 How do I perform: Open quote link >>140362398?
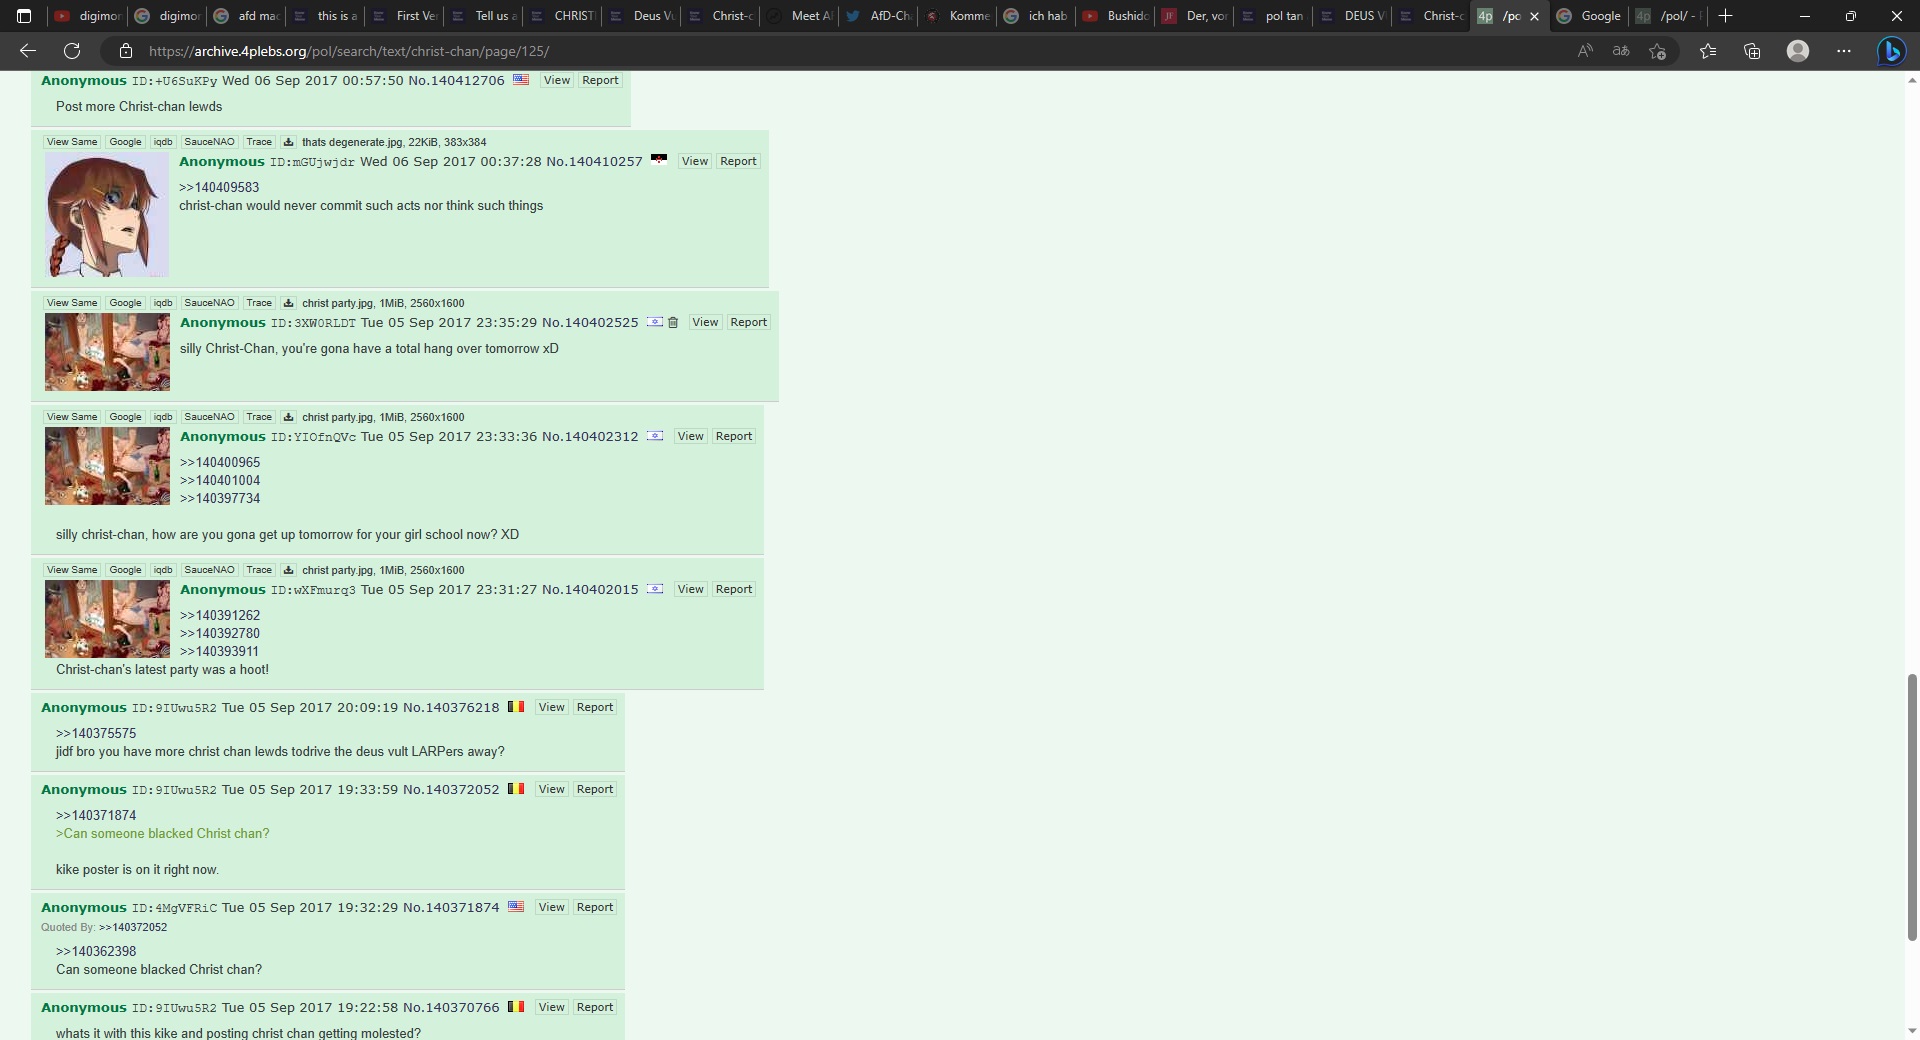tap(96, 951)
